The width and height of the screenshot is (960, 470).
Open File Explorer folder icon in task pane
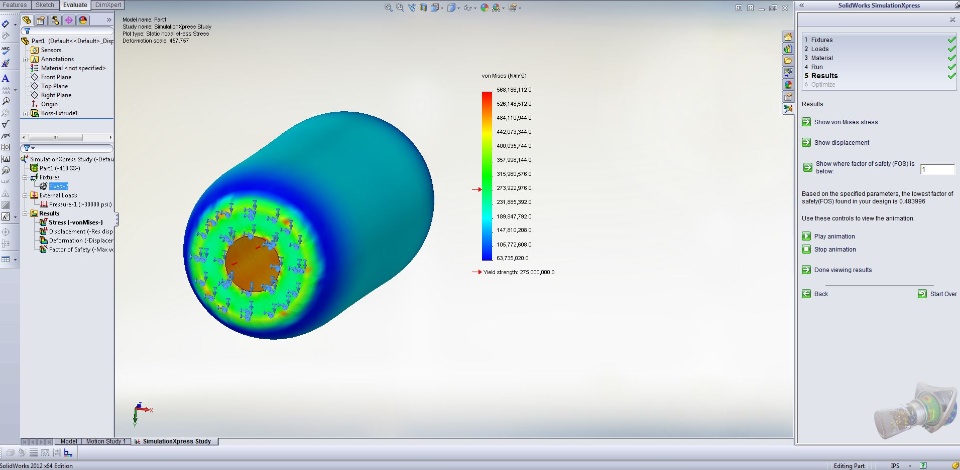(789, 61)
